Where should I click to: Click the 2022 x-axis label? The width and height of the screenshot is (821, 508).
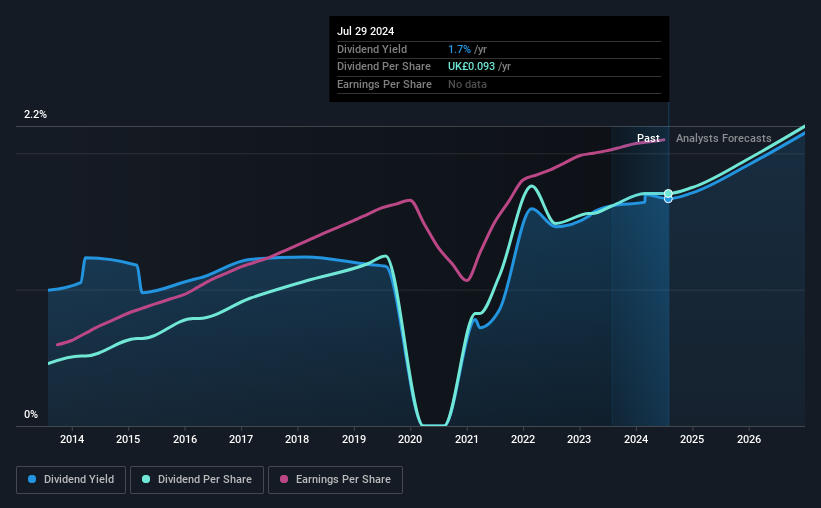pyautogui.click(x=523, y=439)
